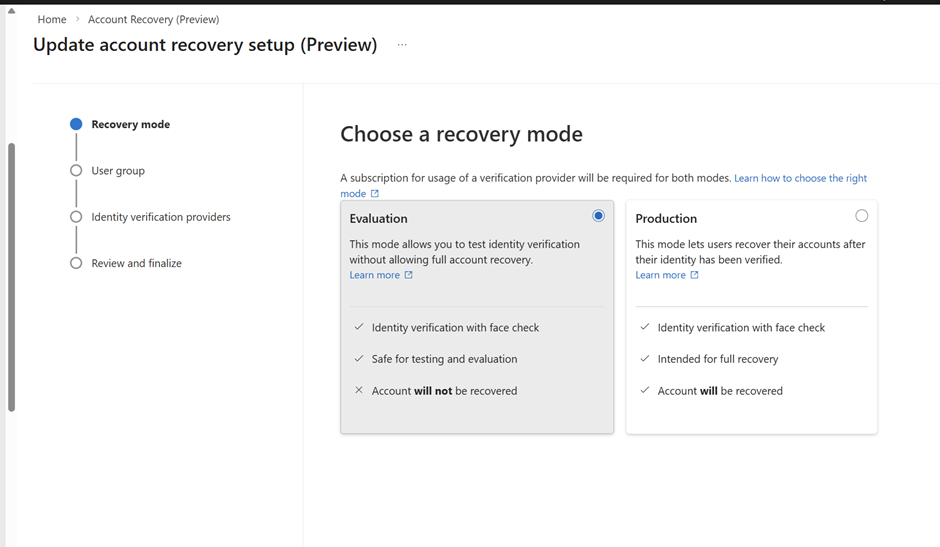
Task: Select the Production radio button
Action: pyautogui.click(x=861, y=216)
